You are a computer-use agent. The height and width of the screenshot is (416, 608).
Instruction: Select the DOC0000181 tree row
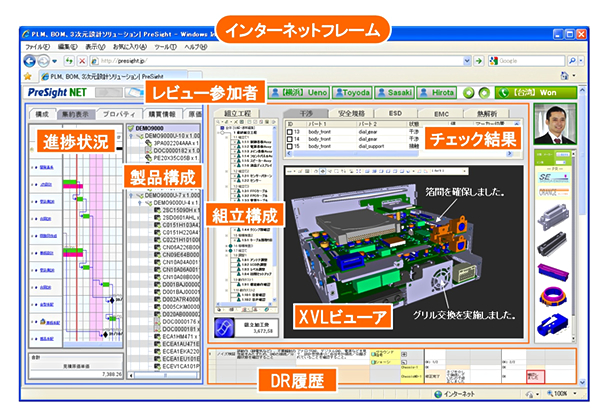click(x=164, y=329)
